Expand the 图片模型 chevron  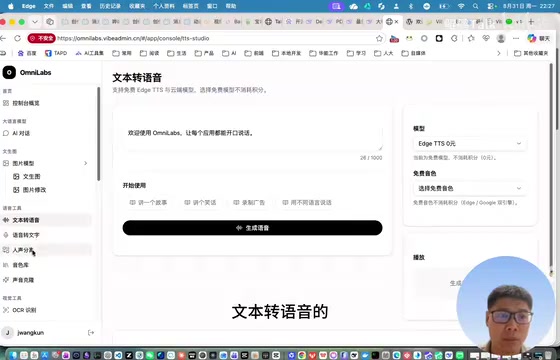click(x=85, y=163)
